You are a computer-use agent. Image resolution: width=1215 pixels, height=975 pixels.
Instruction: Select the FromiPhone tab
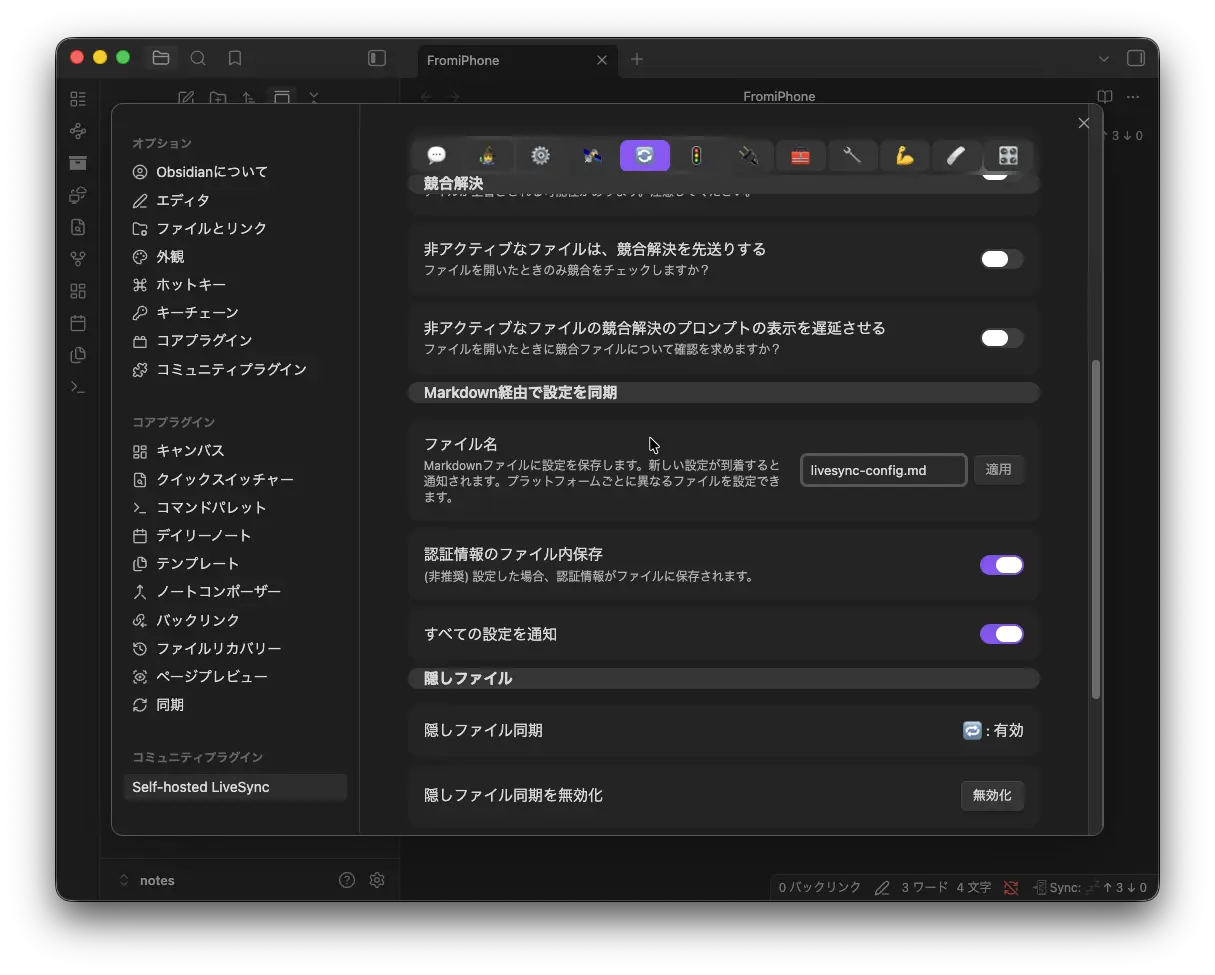[517, 60]
